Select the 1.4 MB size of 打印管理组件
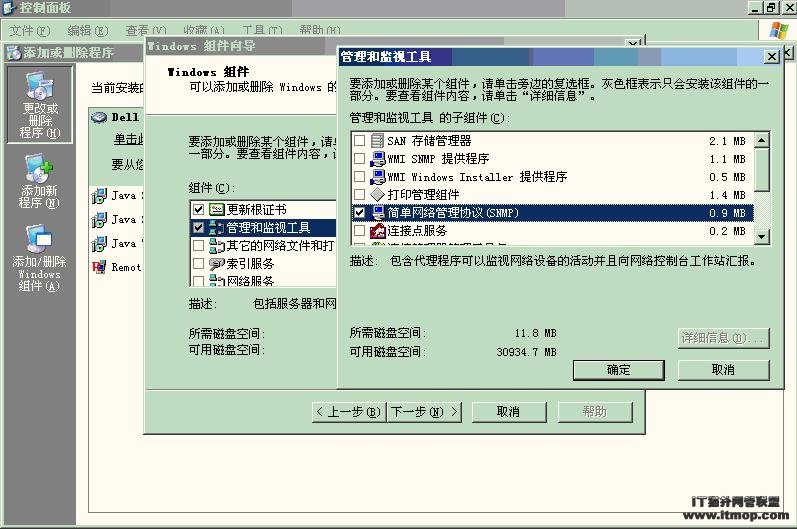797x529 pixels. 727,195
